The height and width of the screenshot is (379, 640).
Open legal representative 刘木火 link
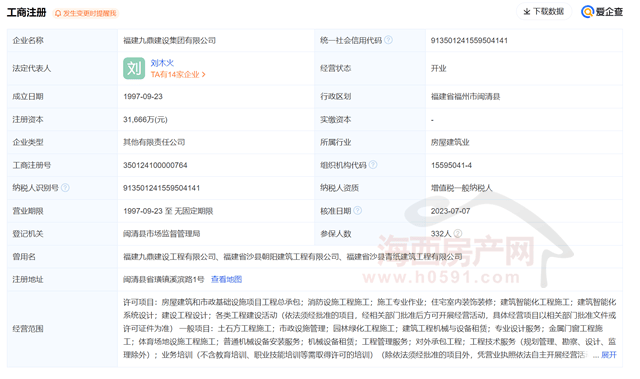(162, 63)
